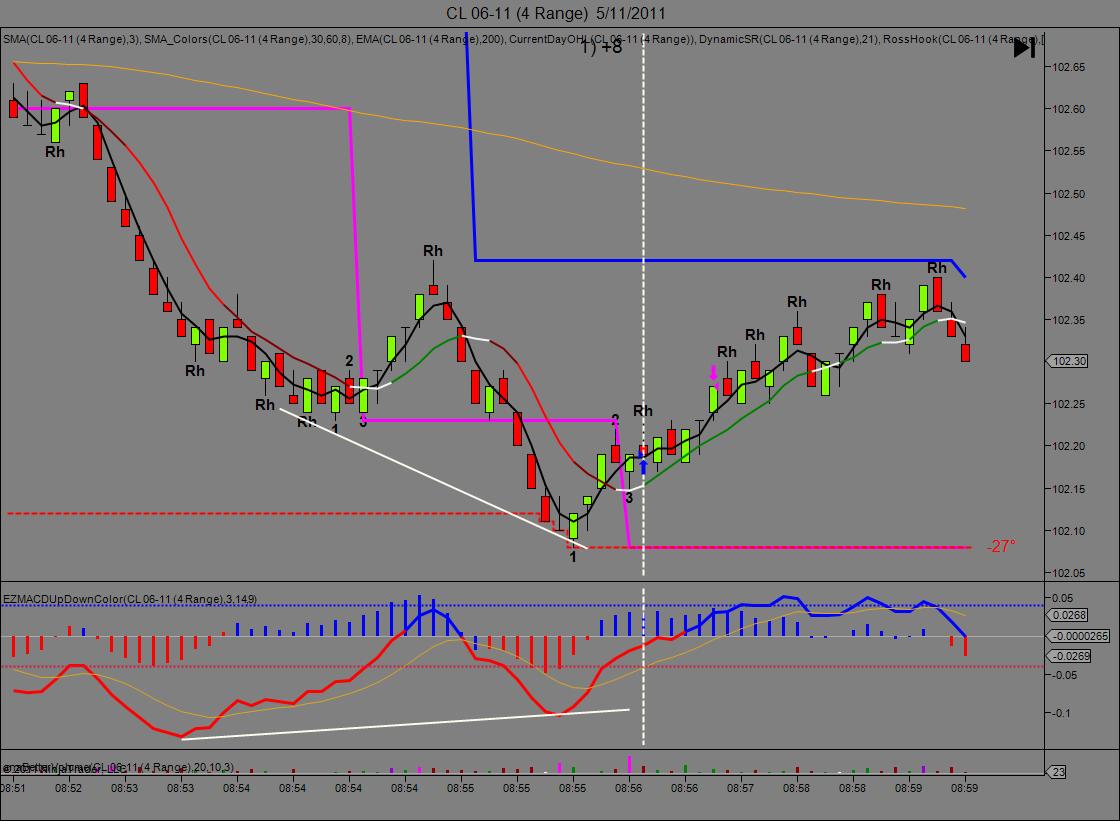Click the 102.35 price axis label

(1069, 320)
